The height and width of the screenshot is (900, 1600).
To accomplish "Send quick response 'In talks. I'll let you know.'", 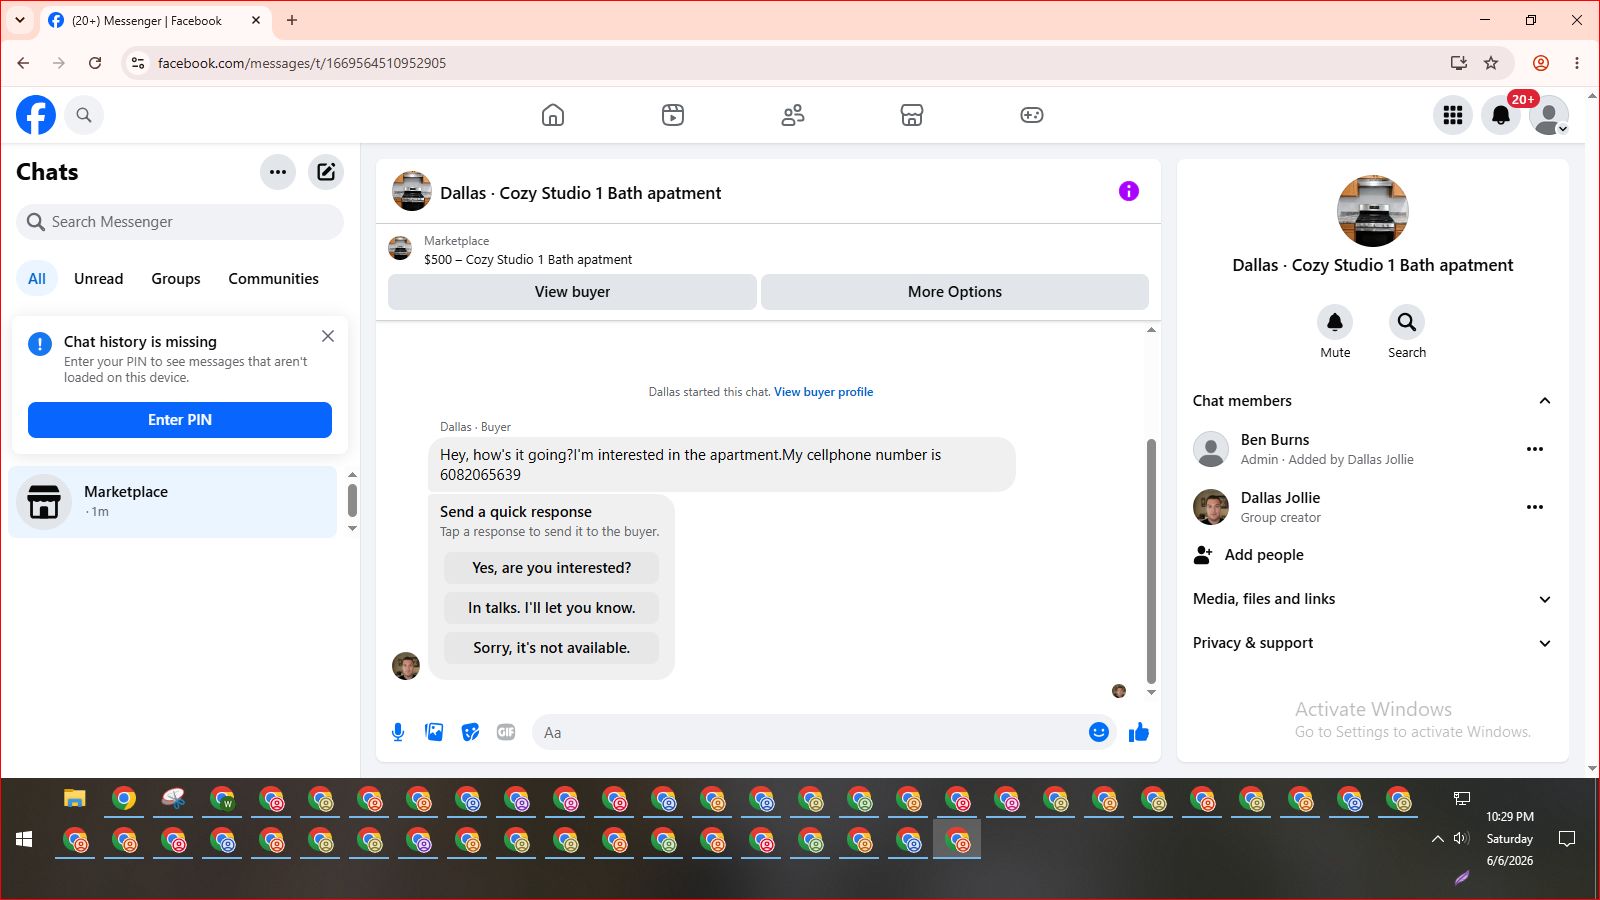I will tap(552, 608).
